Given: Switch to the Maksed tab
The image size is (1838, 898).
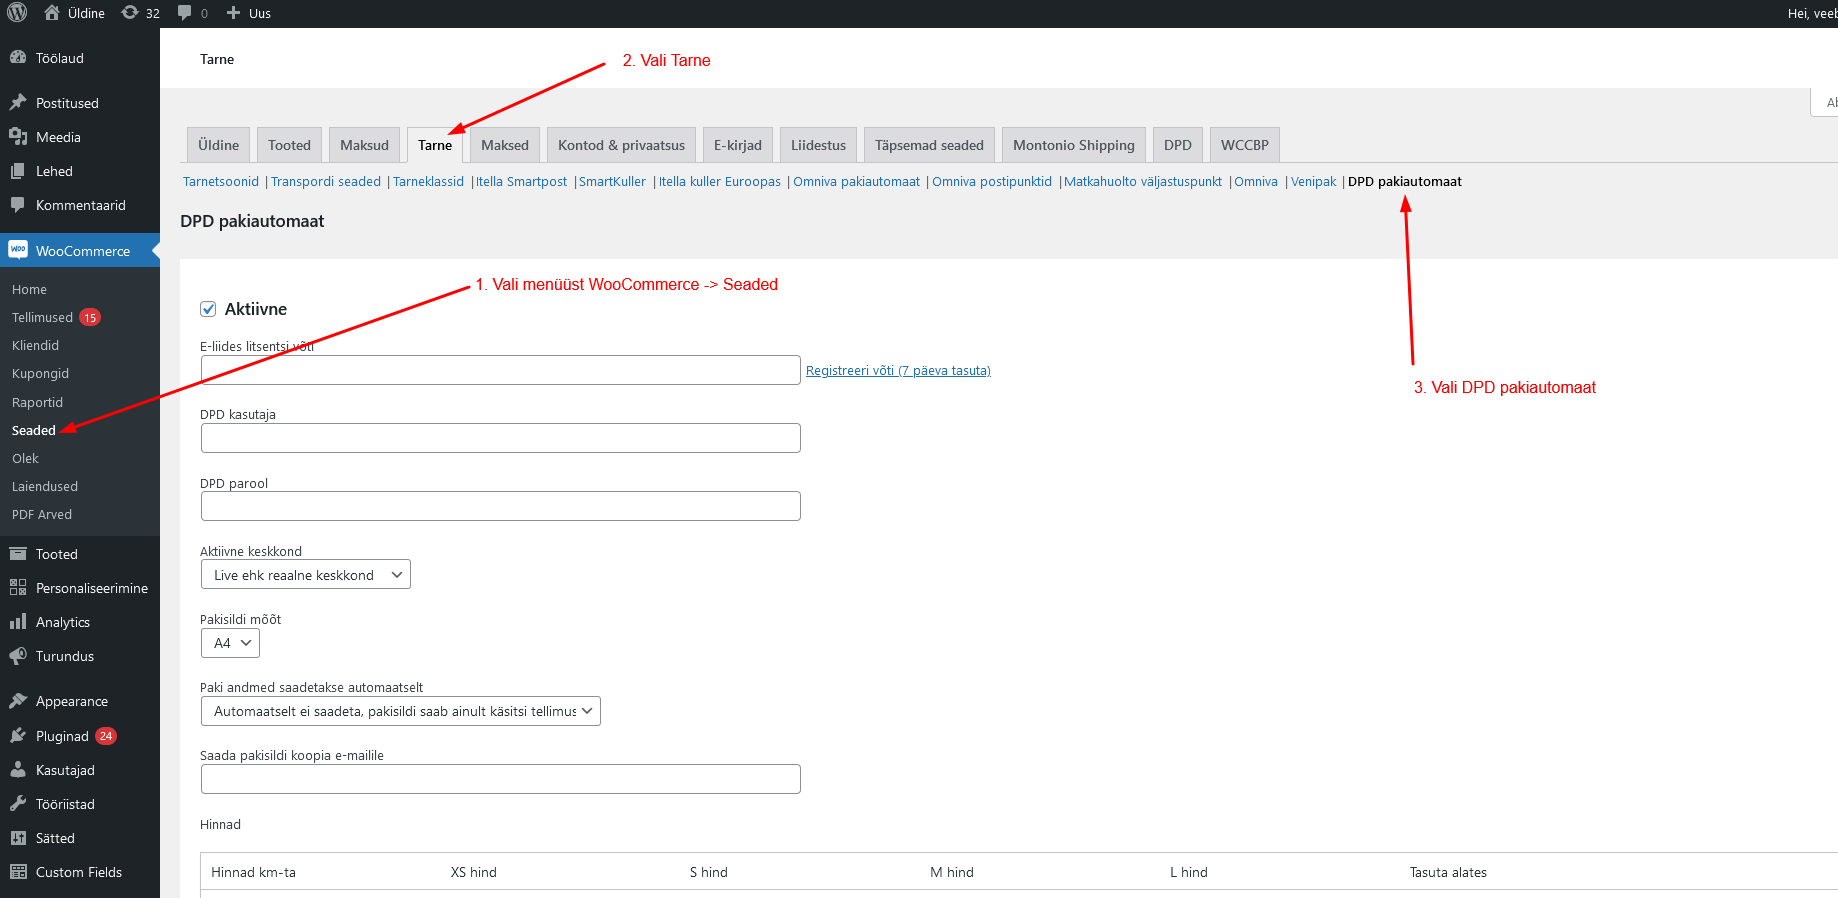Looking at the screenshot, I should pyautogui.click(x=504, y=145).
